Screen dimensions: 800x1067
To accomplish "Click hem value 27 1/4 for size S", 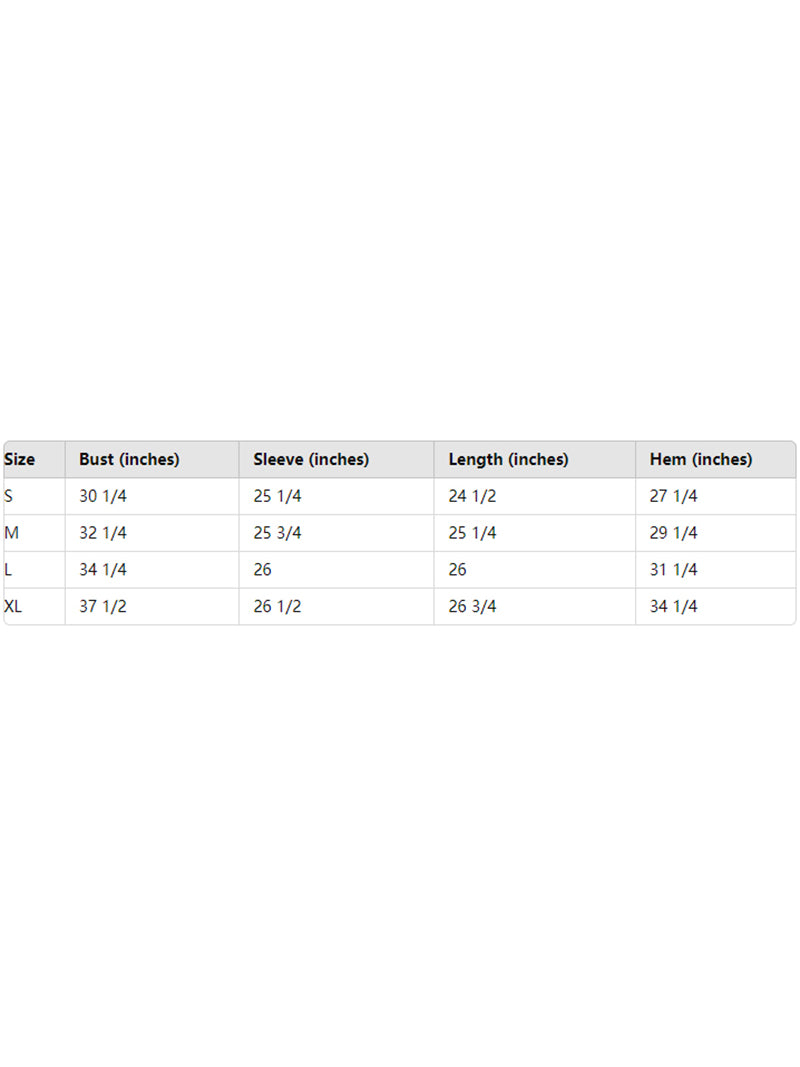I will (x=674, y=496).
